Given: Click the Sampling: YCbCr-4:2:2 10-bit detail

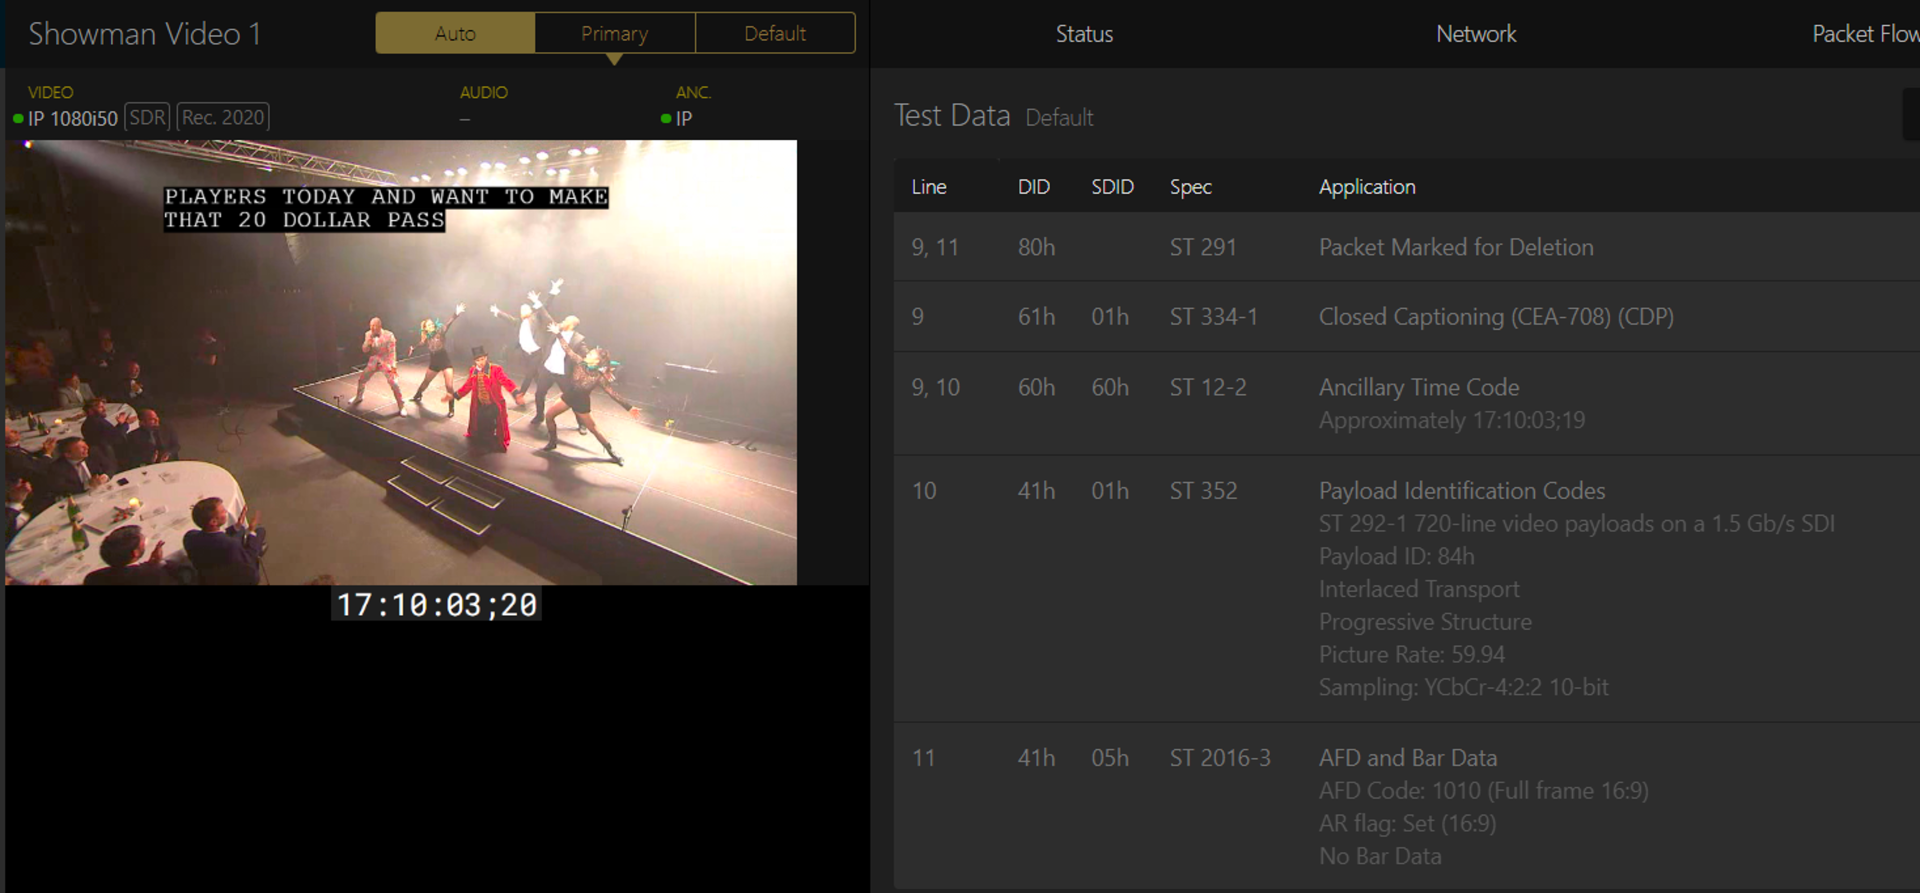Looking at the screenshot, I should [1464, 687].
